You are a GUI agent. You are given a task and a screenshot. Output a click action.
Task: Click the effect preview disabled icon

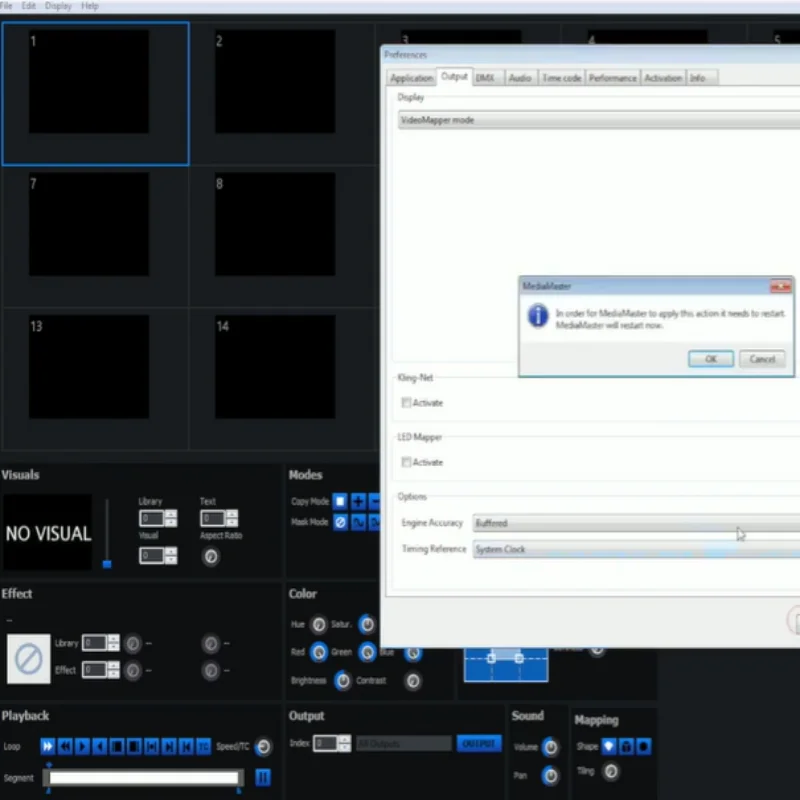click(x=28, y=659)
